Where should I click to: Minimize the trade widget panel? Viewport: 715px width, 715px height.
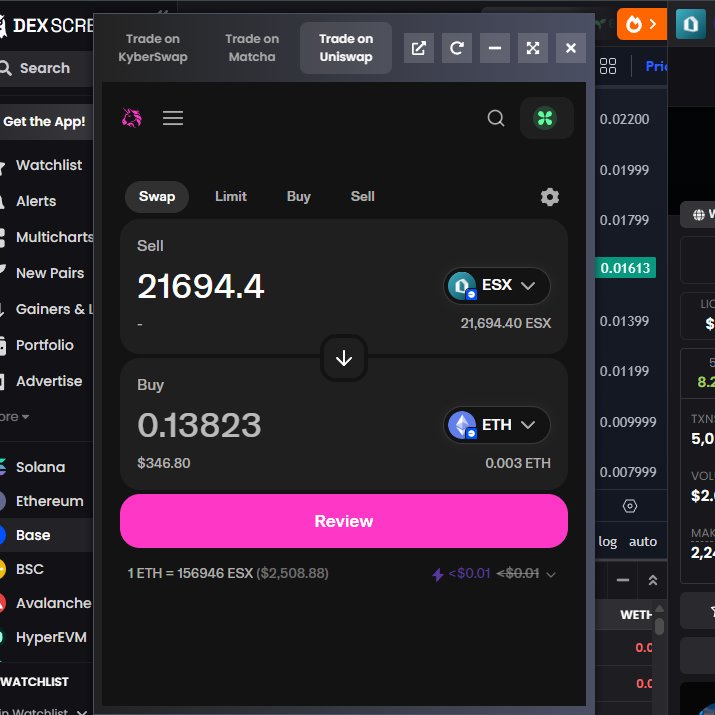pos(495,48)
